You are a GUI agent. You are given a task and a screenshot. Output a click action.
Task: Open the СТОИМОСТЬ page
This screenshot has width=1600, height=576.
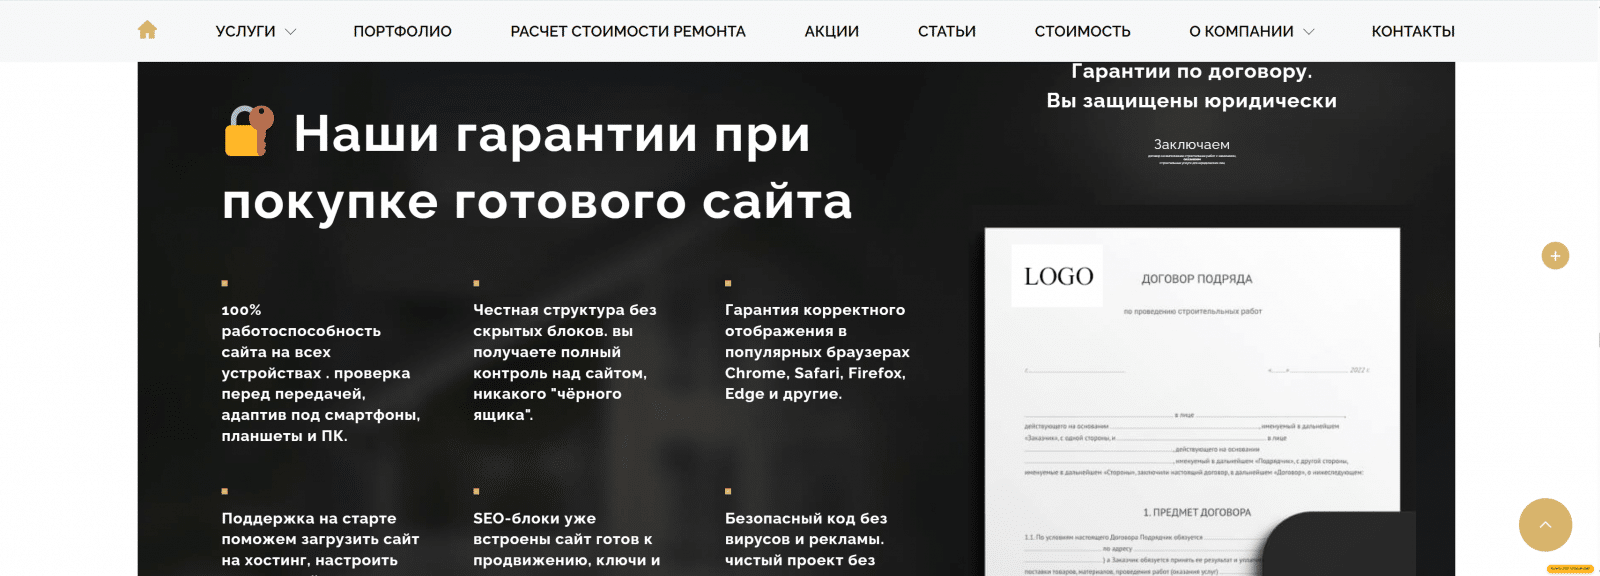pyautogui.click(x=1082, y=32)
